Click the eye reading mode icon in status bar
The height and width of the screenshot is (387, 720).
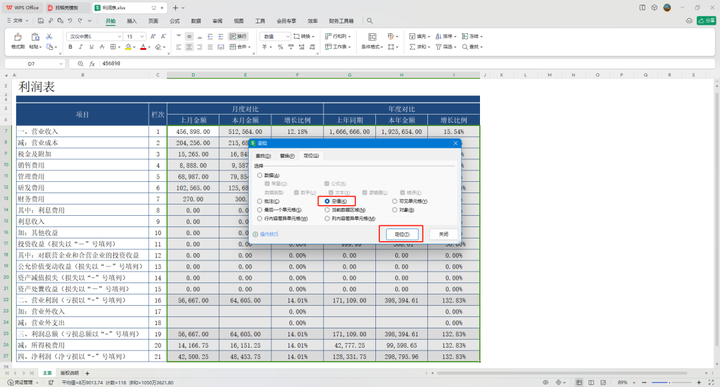[546, 382]
